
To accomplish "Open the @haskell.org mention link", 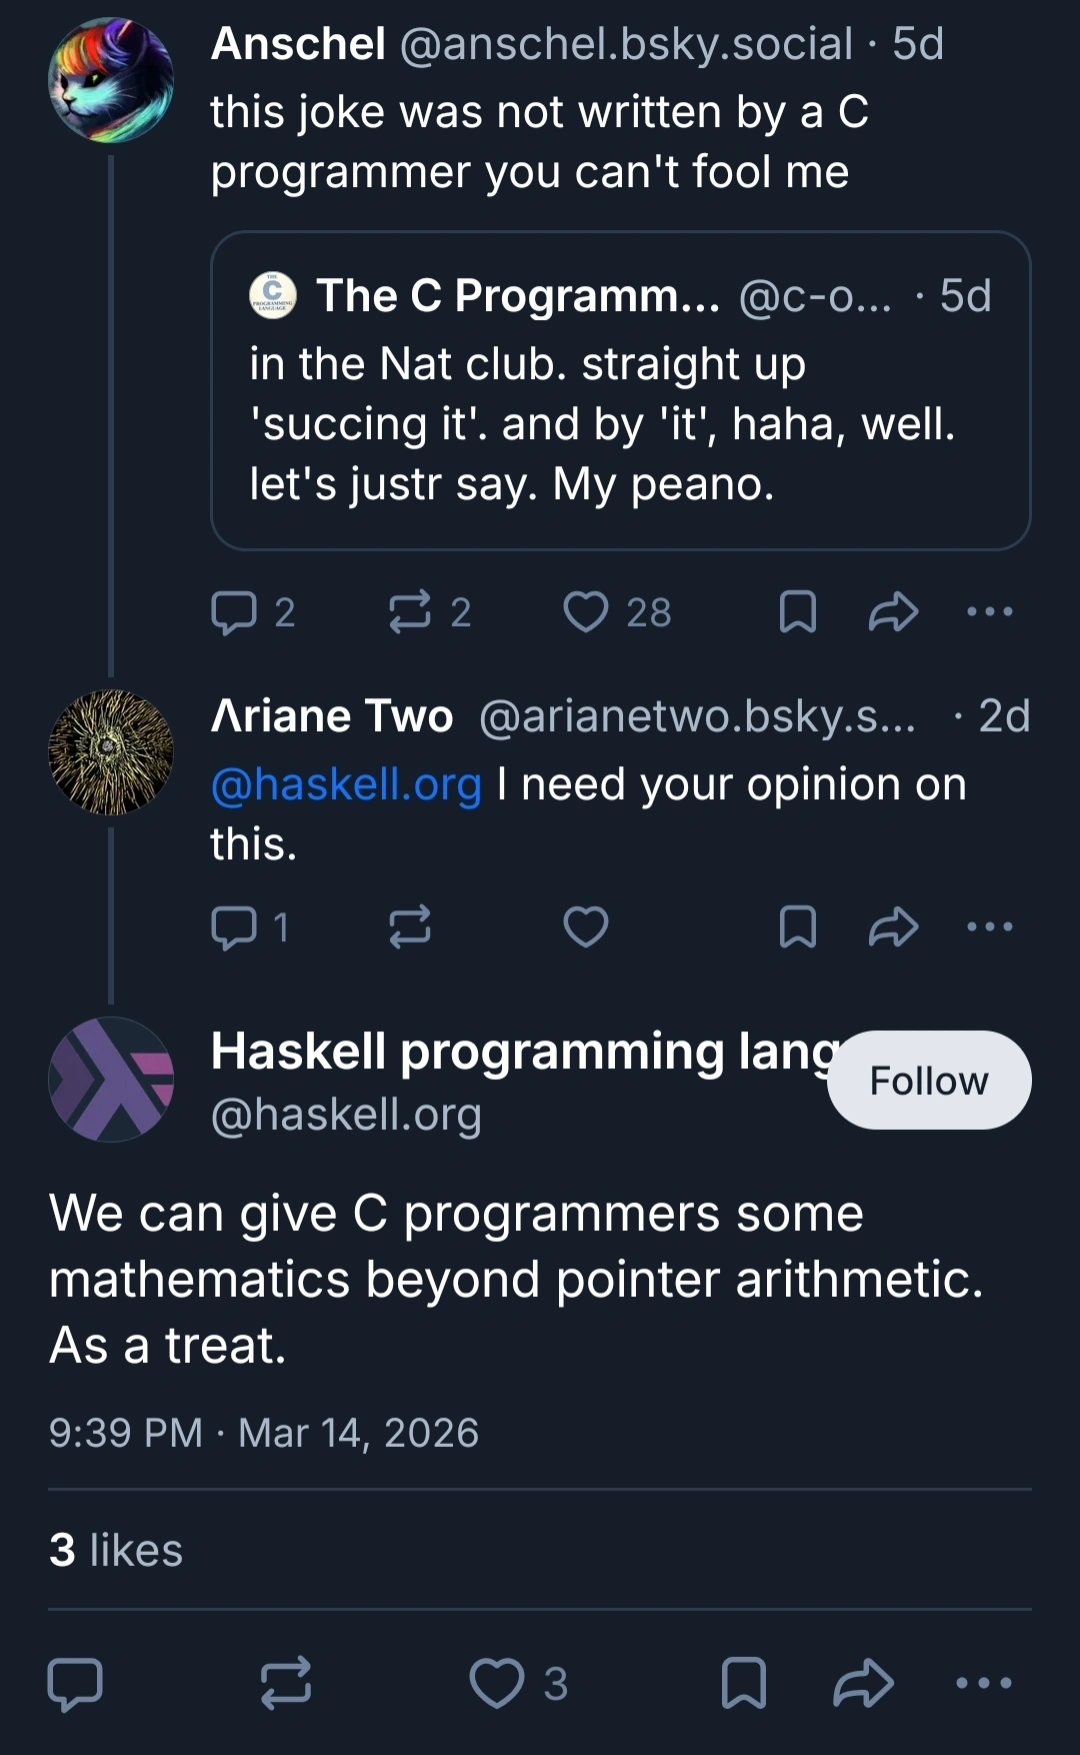I will (x=343, y=785).
